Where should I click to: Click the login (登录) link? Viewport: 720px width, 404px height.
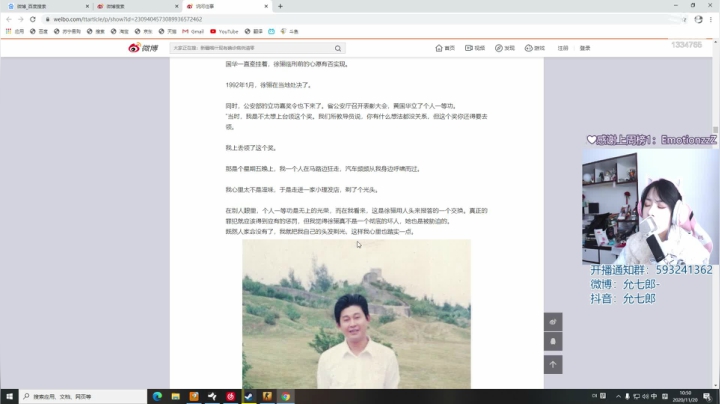pos(585,48)
